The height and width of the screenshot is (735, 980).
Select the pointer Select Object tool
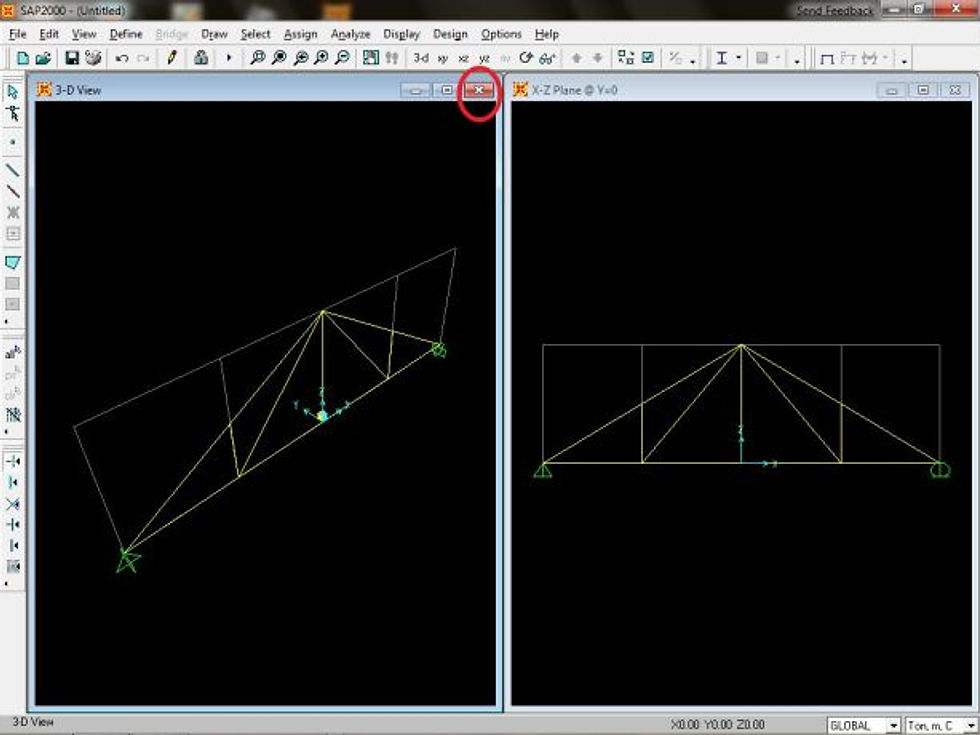[12, 92]
